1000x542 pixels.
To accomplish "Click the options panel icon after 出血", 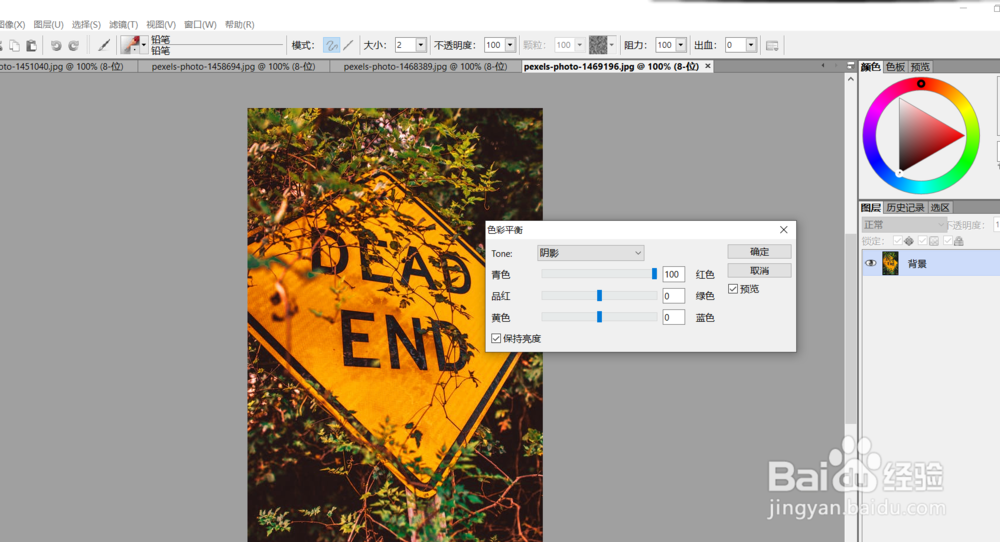I will coord(772,45).
